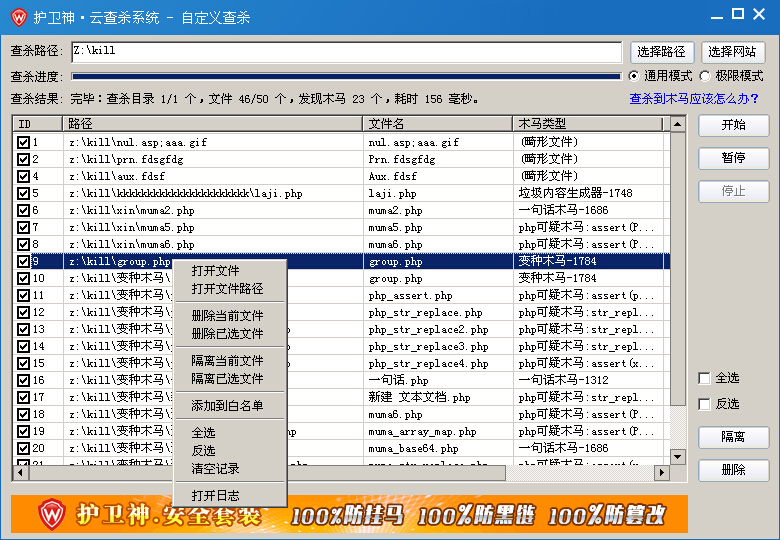Uncheck the checkbox for row ID 1
The width and height of the screenshot is (780, 540).
pos(23,142)
